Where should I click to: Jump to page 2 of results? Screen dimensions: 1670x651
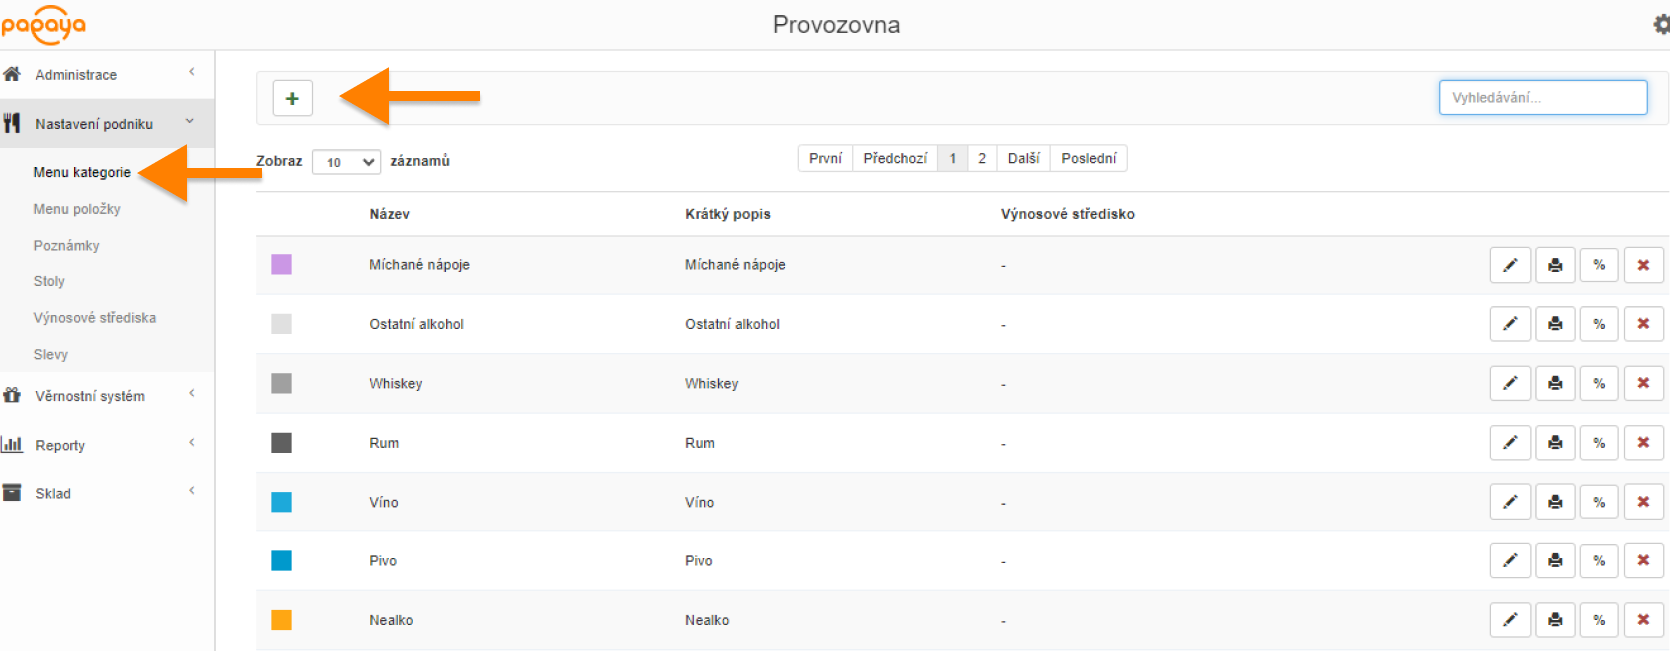pos(982,158)
